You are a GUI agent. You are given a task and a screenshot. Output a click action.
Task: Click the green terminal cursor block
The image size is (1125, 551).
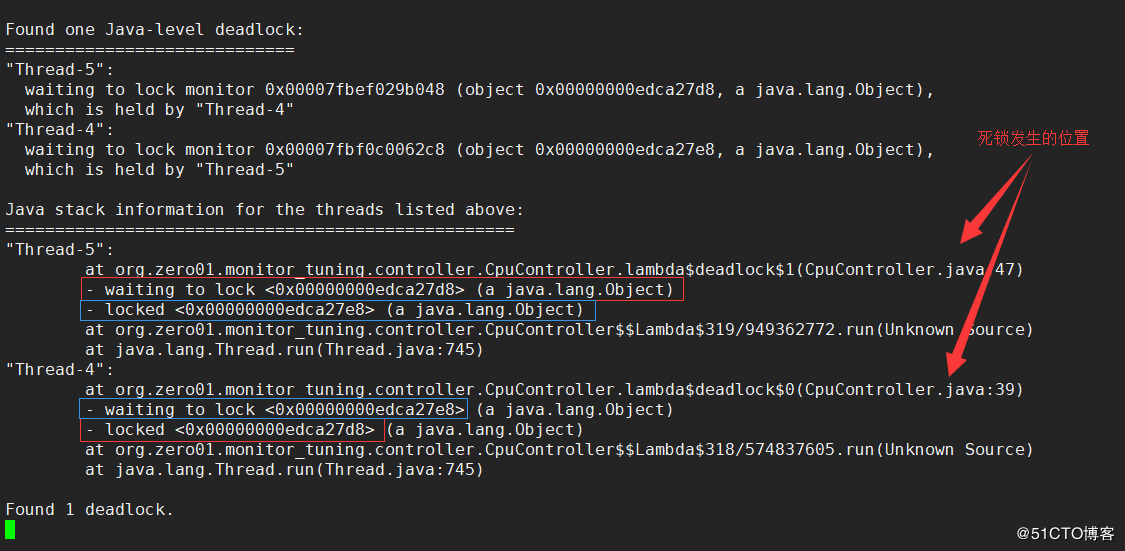(x=10, y=529)
